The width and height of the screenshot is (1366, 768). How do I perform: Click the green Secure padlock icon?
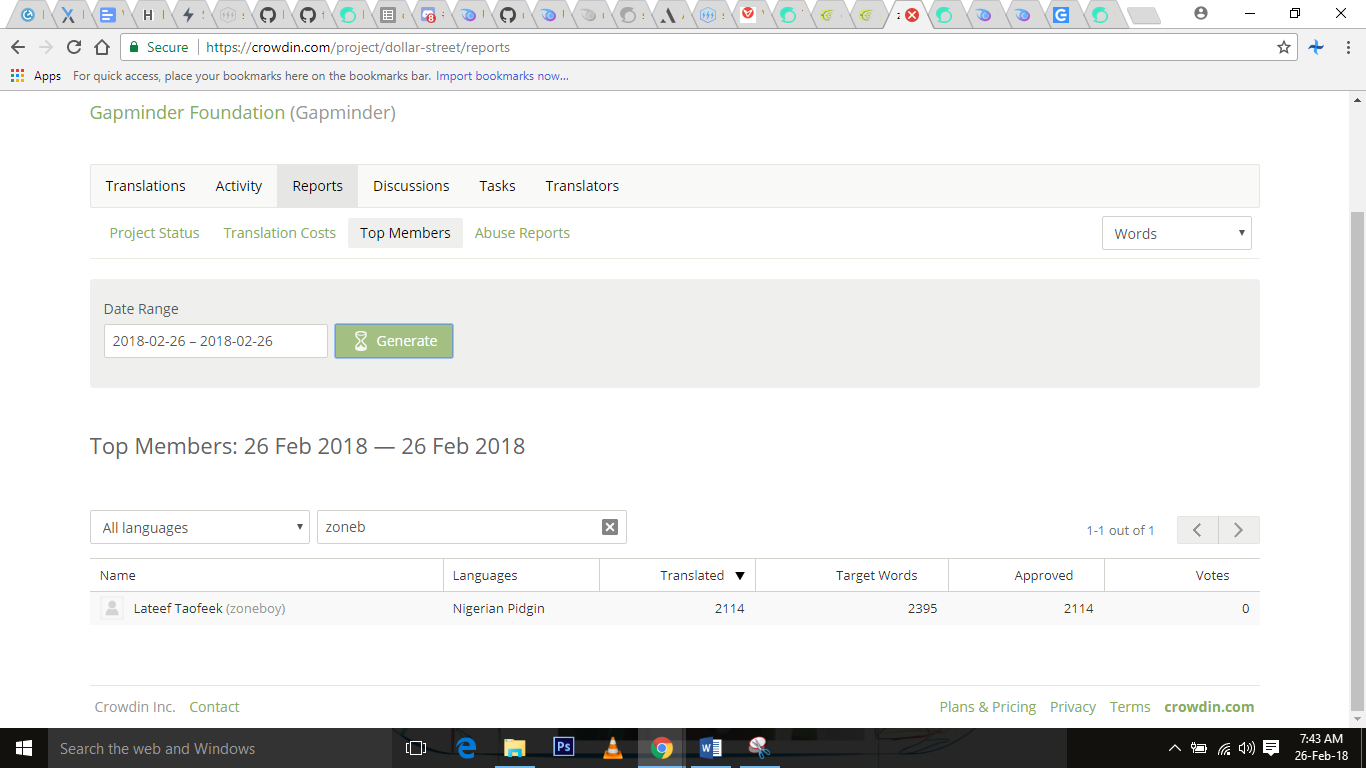[x=134, y=47]
